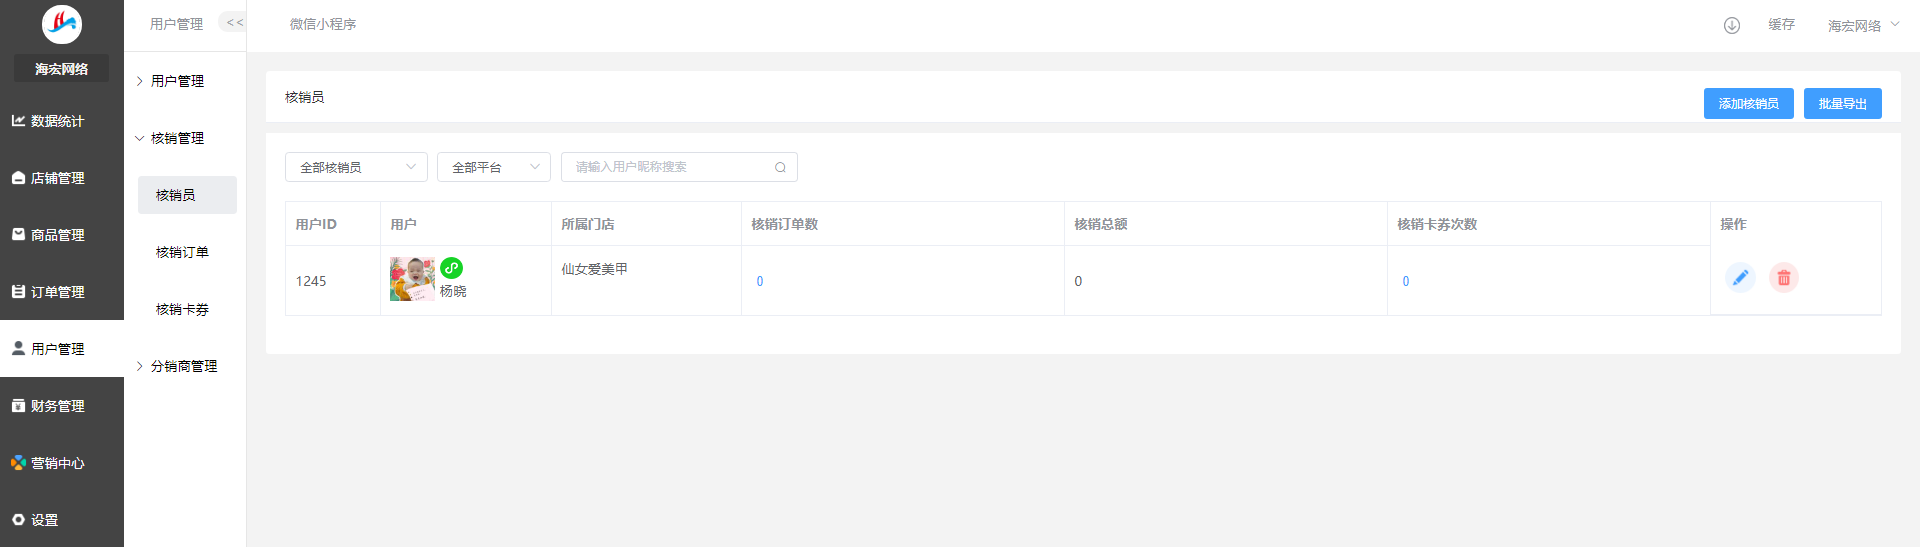
Task: Open 店铺管理 in the sidebar
Action: [x=62, y=178]
